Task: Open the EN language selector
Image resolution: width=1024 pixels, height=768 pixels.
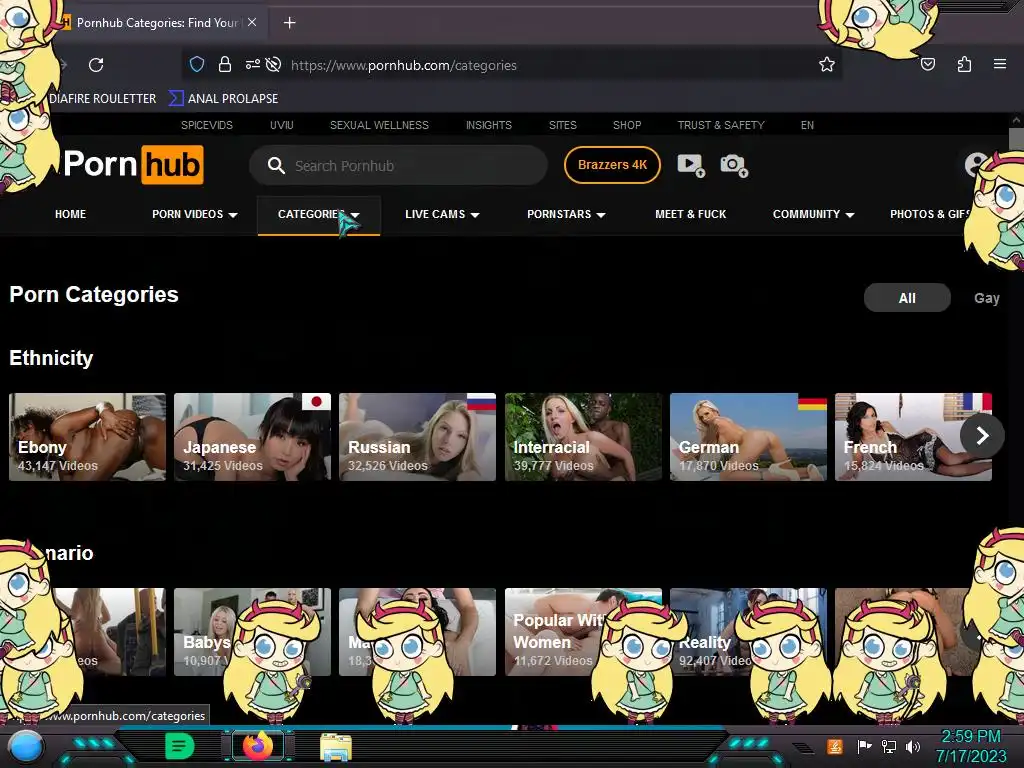Action: (x=807, y=125)
